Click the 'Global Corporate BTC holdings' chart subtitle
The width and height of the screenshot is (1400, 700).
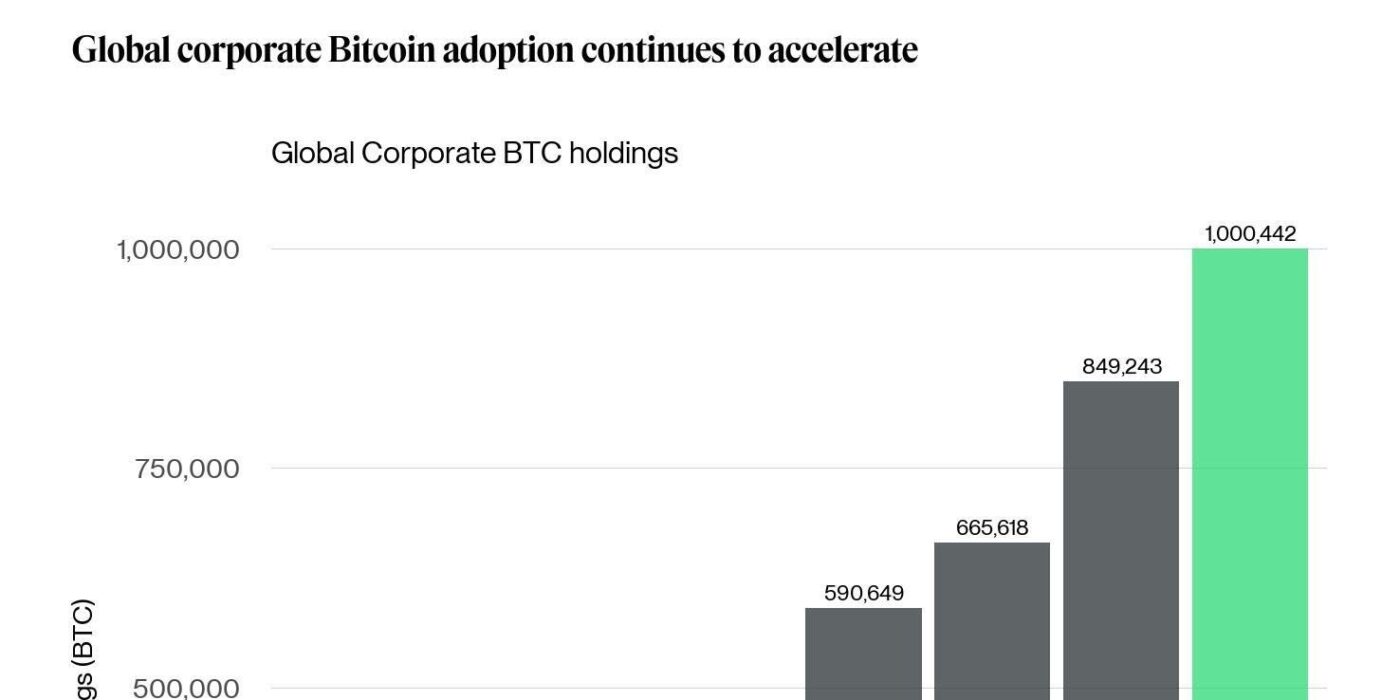[x=474, y=154]
